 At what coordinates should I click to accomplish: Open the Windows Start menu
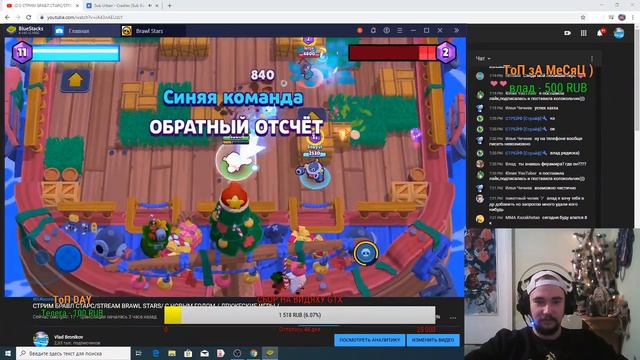tap(8, 353)
